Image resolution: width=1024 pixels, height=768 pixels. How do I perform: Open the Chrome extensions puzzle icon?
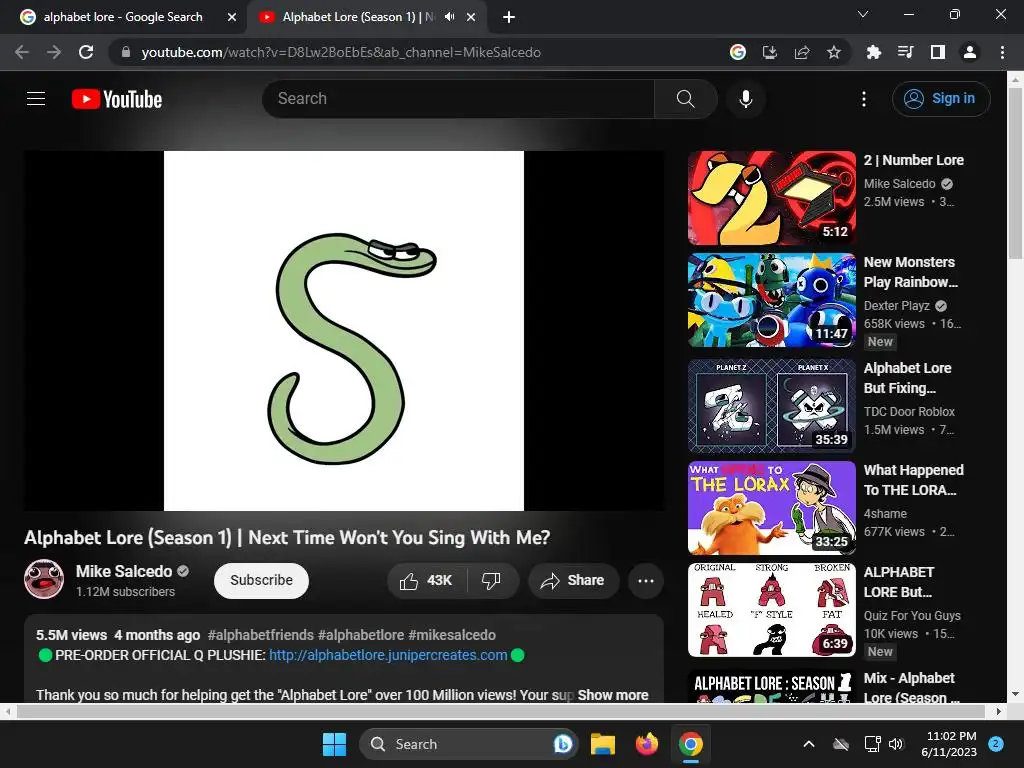[x=873, y=52]
